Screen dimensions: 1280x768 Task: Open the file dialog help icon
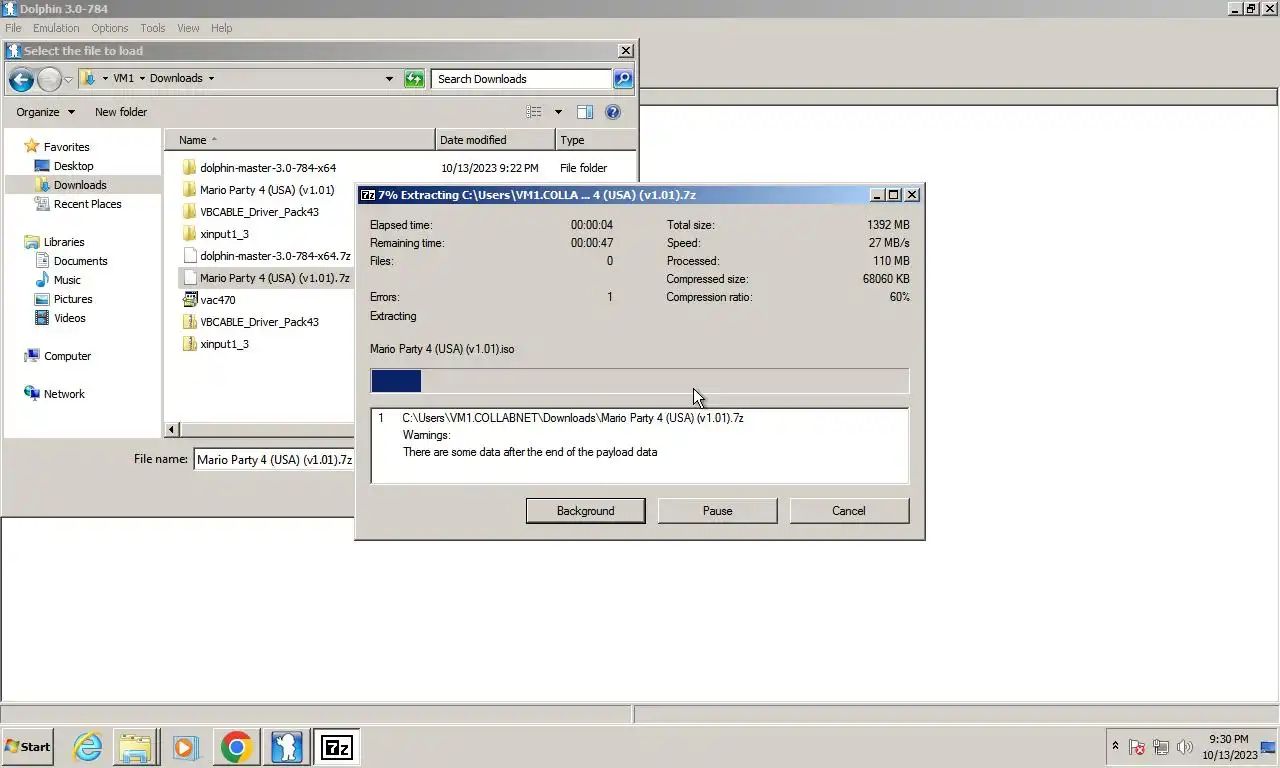click(x=613, y=112)
